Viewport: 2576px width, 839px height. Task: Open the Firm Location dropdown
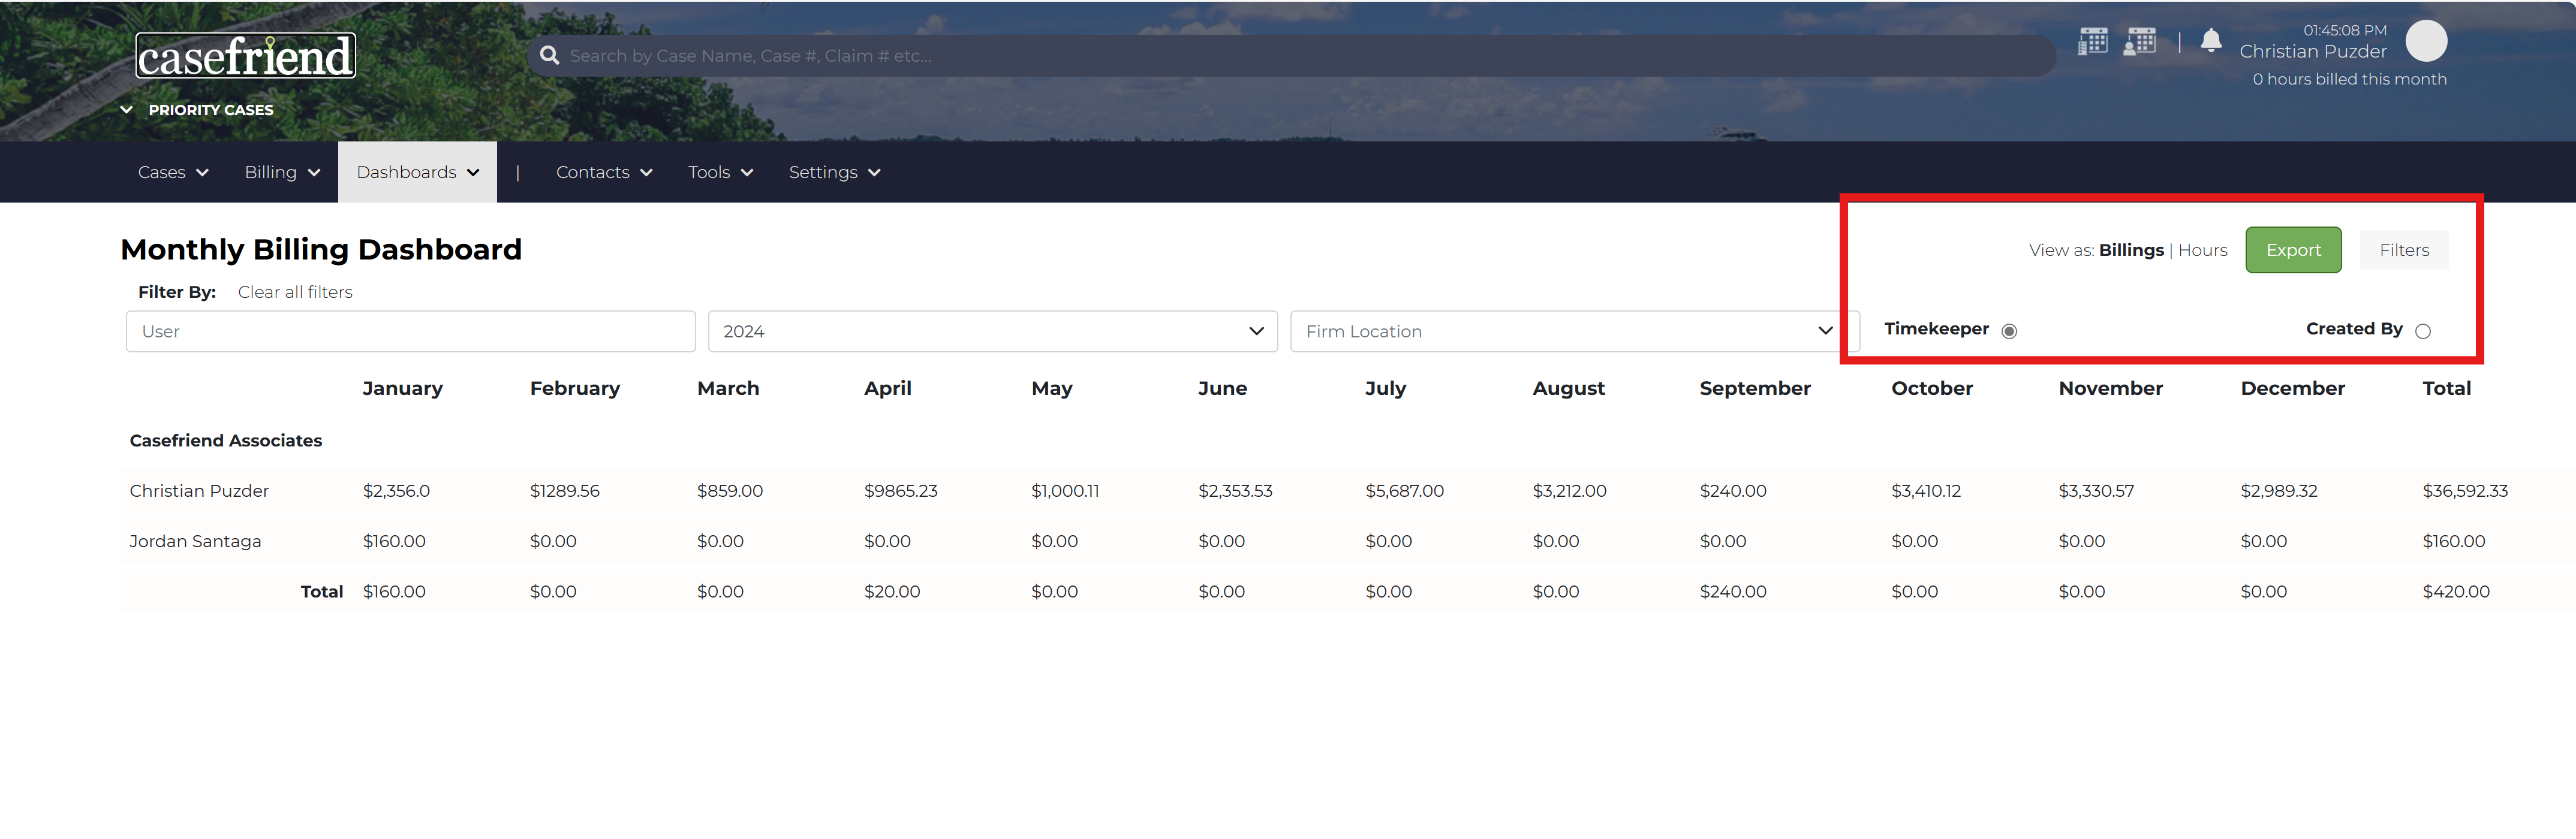[1574, 331]
